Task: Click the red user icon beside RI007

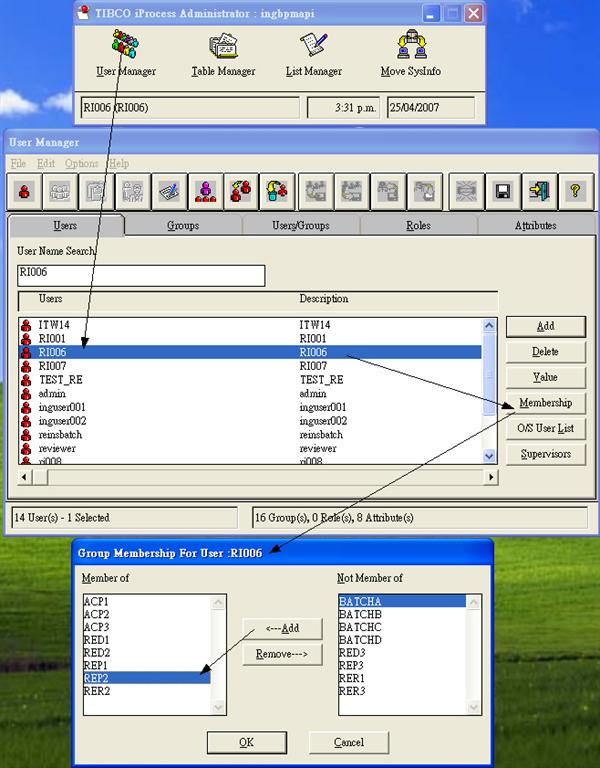Action: [26, 366]
